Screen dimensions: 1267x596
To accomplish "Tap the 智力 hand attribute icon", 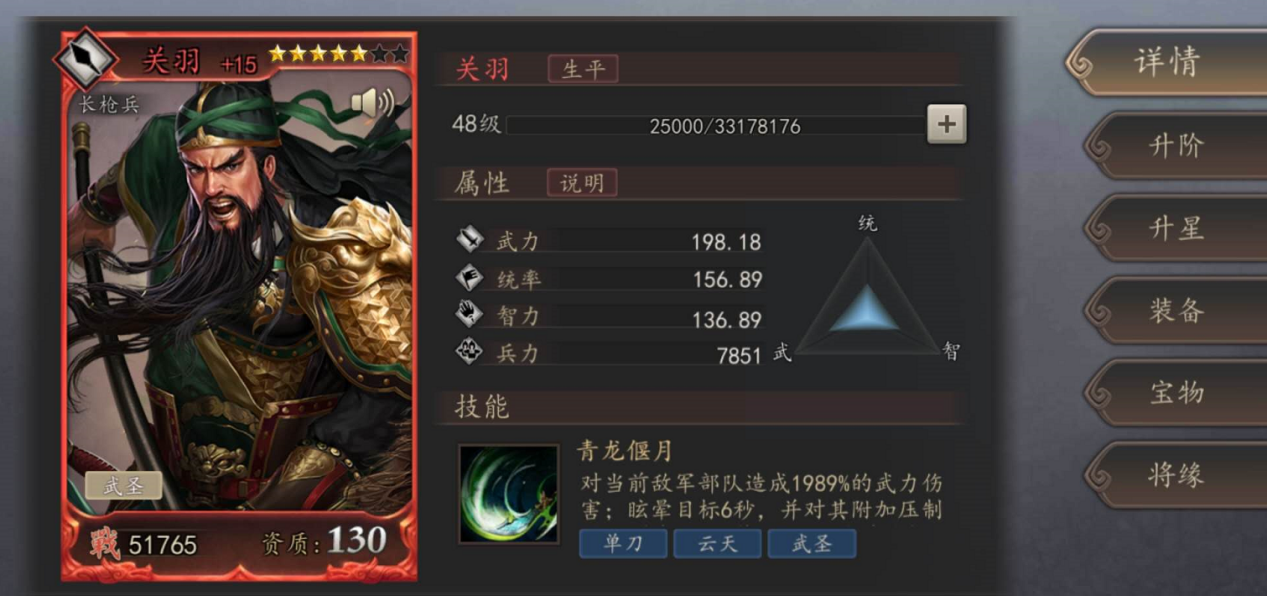I will pos(470,314).
